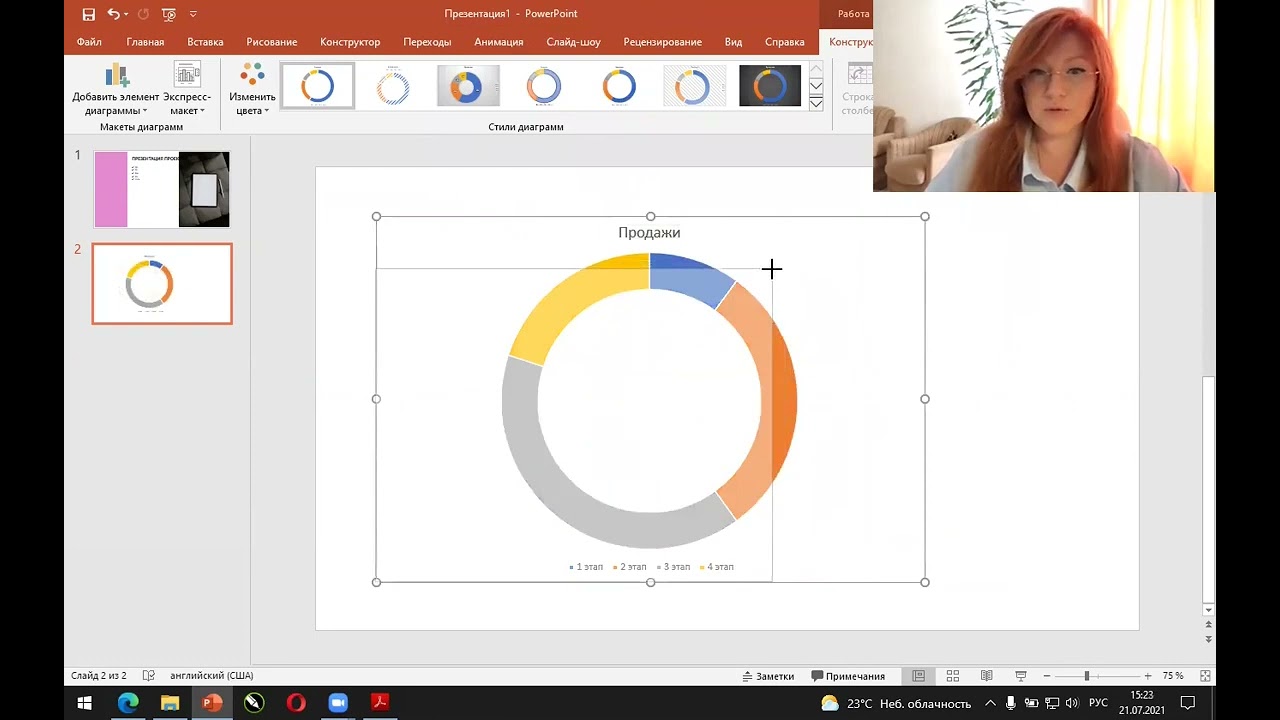The width and height of the screenshot is (1280, 720).
Task: Open the Переходы ribbon tab
Action: tap(427, 42)
